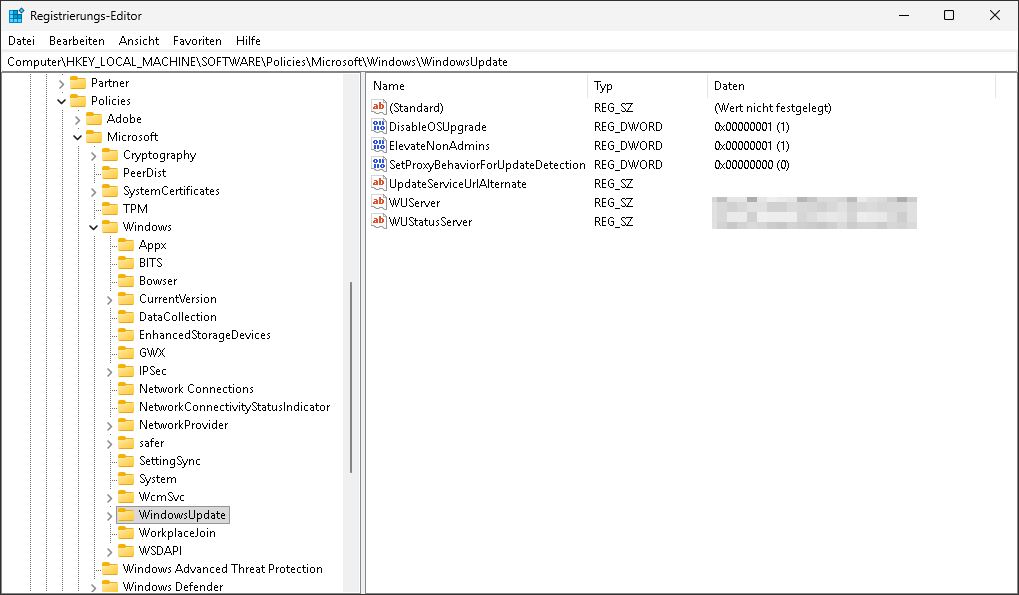
Task: Expand the CurrentVersion tree node
Action: pos(110,298)
